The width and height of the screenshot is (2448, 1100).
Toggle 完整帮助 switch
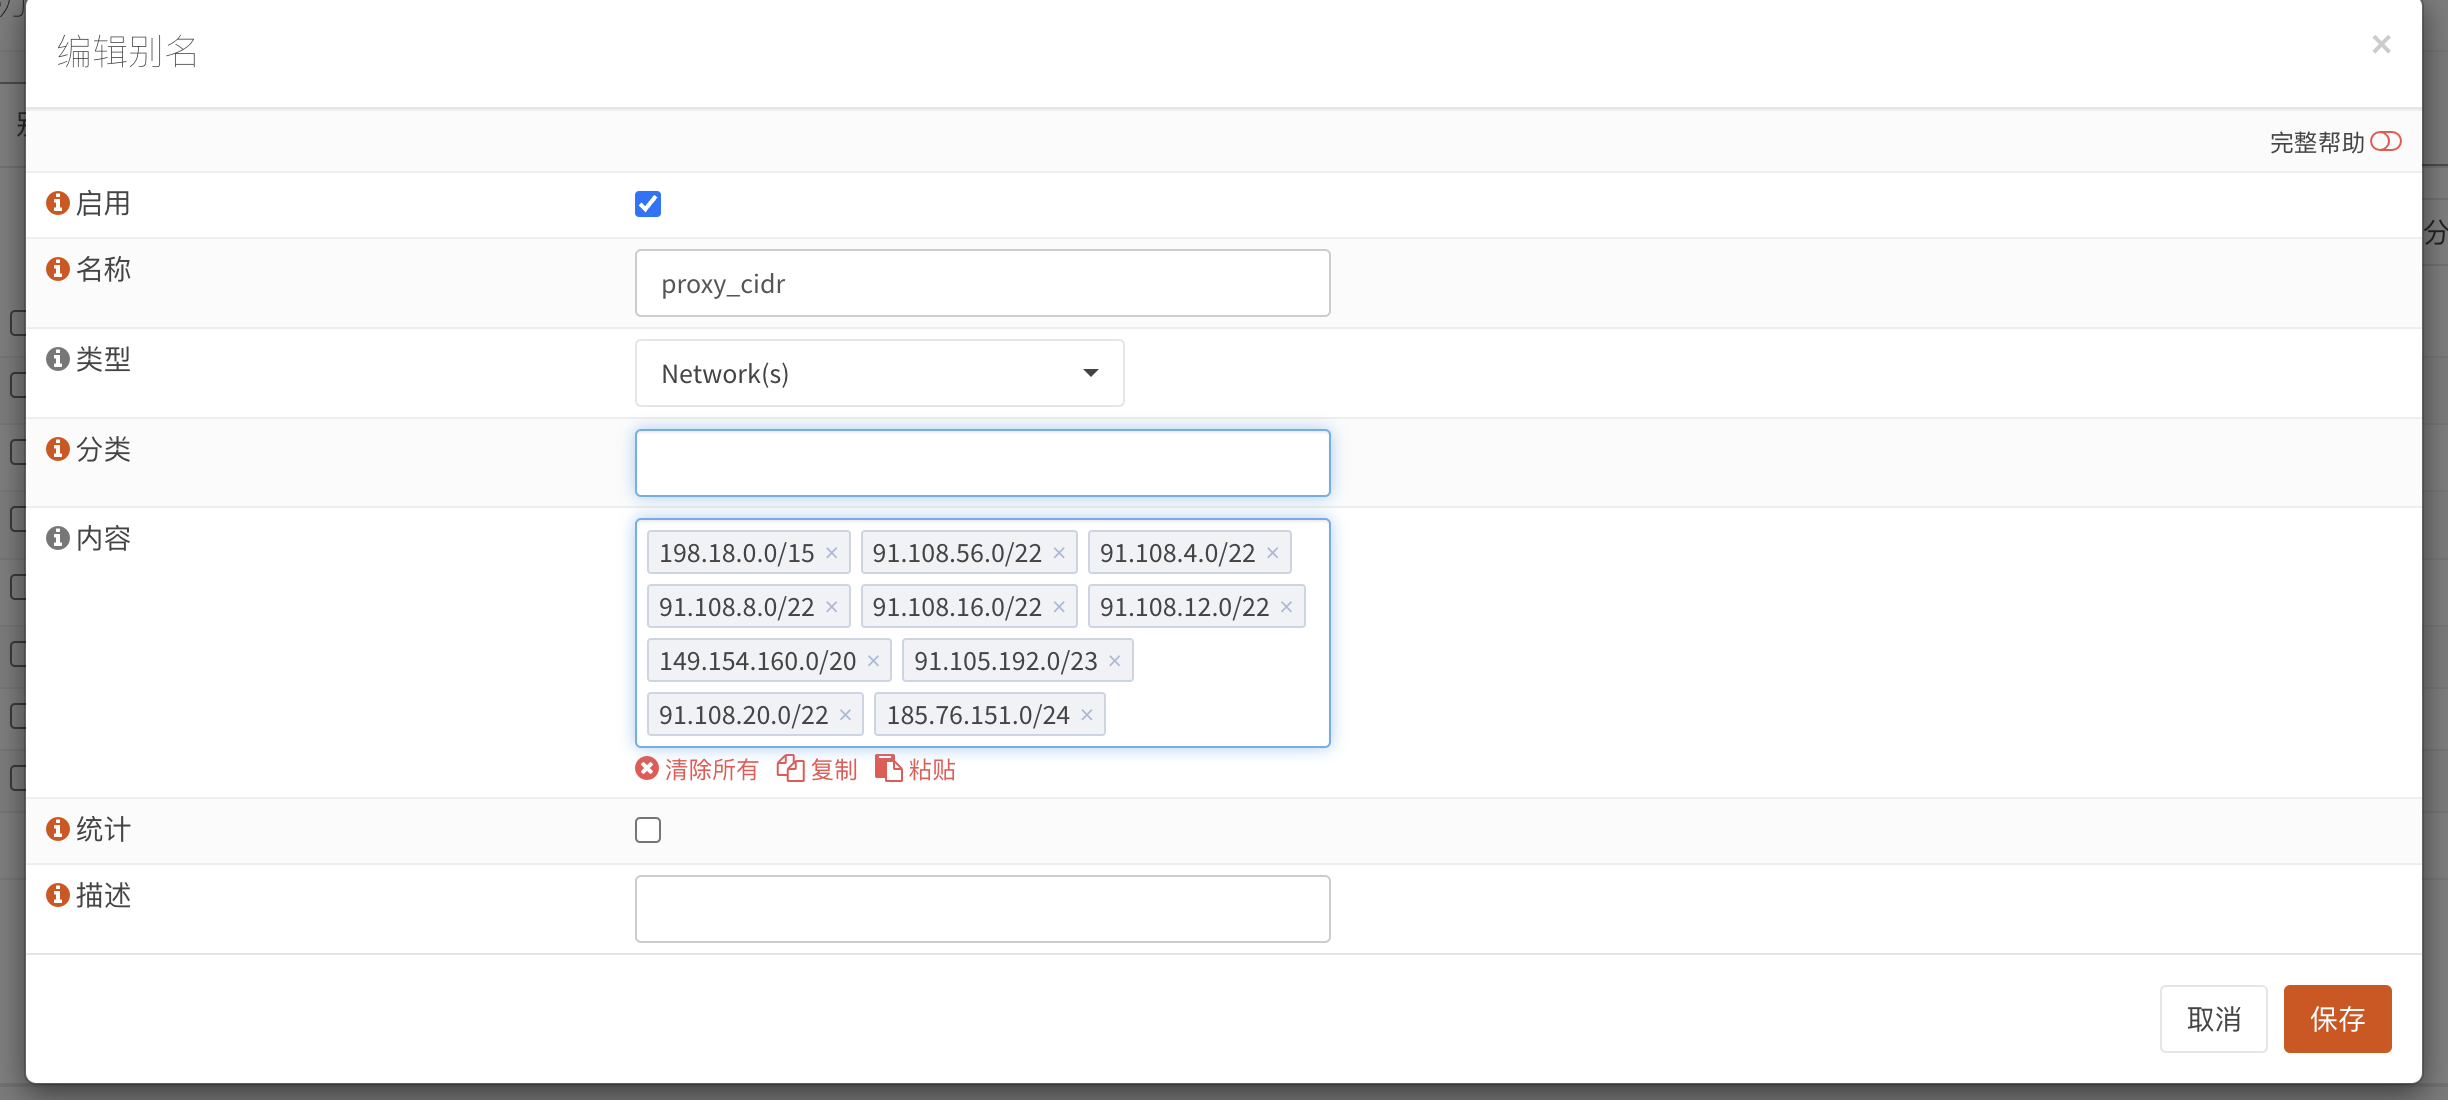pyautogui.click(x=2386, y=142)
